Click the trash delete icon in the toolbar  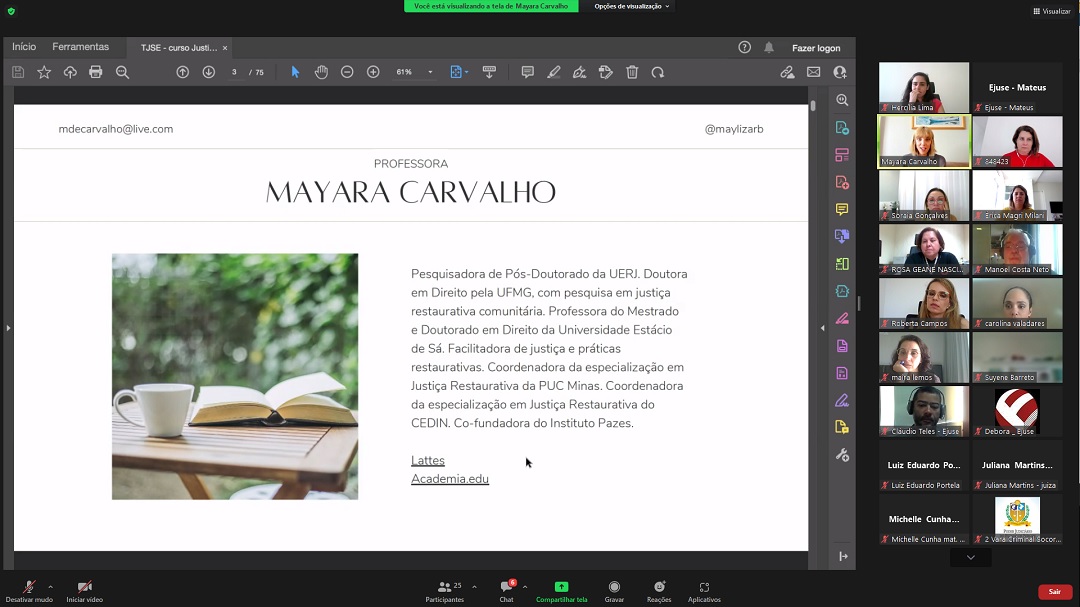[x=632, y=72]
